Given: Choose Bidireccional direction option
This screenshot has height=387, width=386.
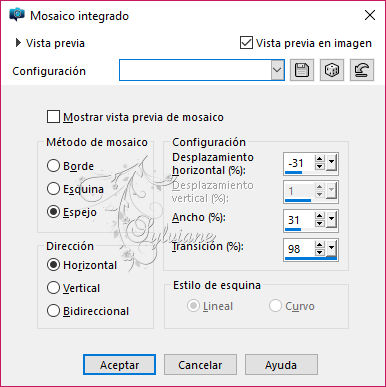Looking at the screenshot, I should (x=53, y=311).
